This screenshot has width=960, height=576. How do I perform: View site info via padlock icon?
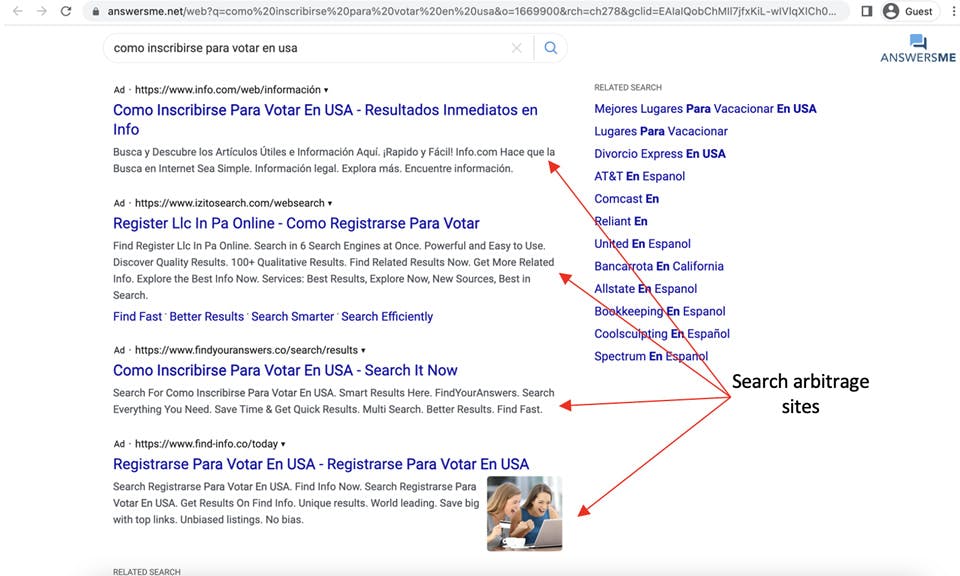coord(96,11)
